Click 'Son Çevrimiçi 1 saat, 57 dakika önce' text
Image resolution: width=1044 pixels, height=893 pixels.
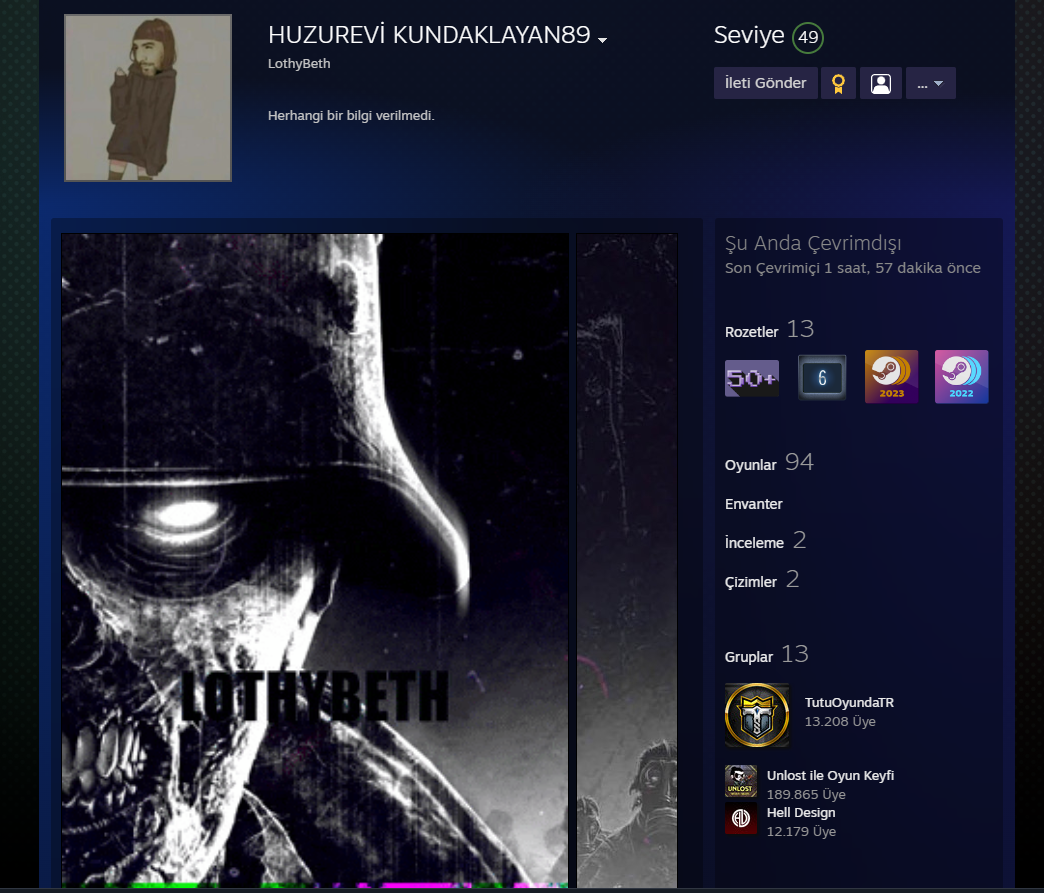(852, 268)
